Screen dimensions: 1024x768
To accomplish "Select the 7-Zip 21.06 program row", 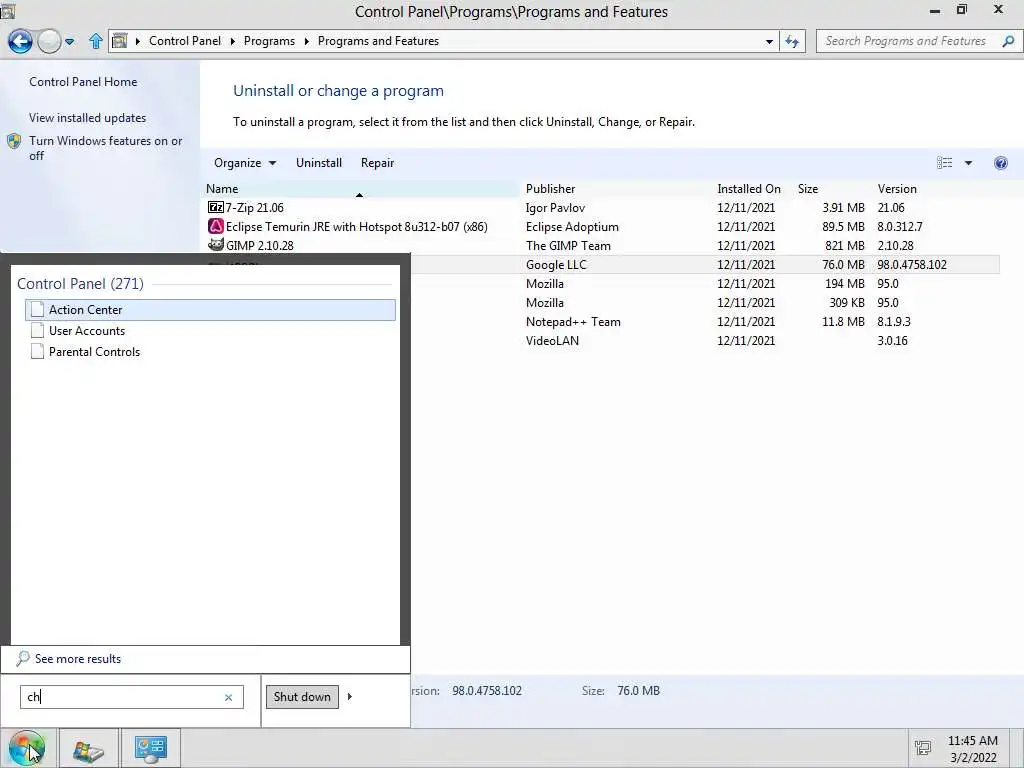I will tap(601, 208).
